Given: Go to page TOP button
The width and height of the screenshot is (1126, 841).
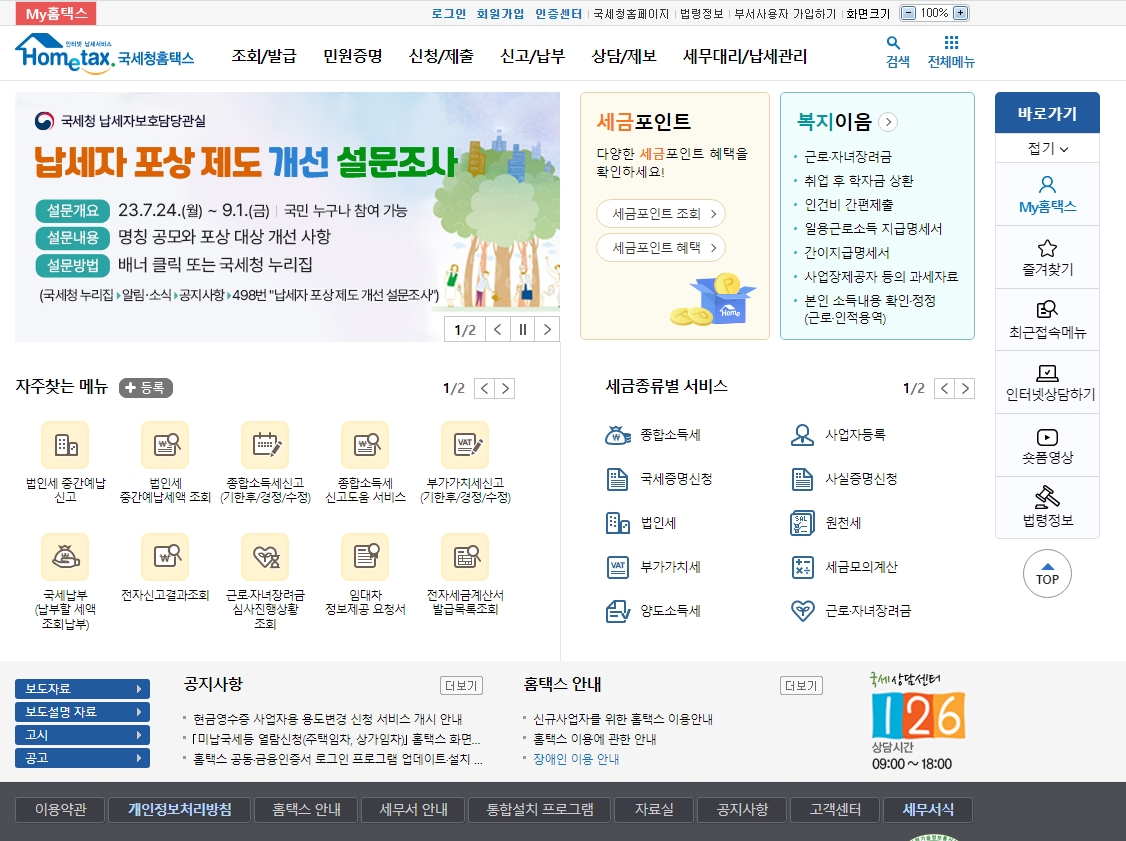Looking at the screenshot, I should [x=1047, y=574].
